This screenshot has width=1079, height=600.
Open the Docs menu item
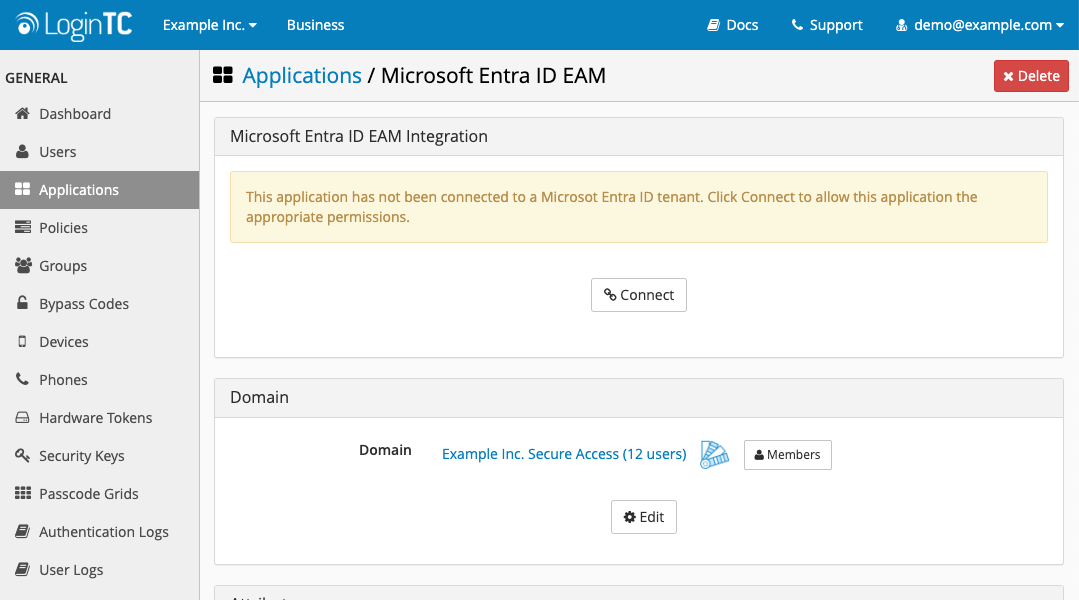pos(732,24)
